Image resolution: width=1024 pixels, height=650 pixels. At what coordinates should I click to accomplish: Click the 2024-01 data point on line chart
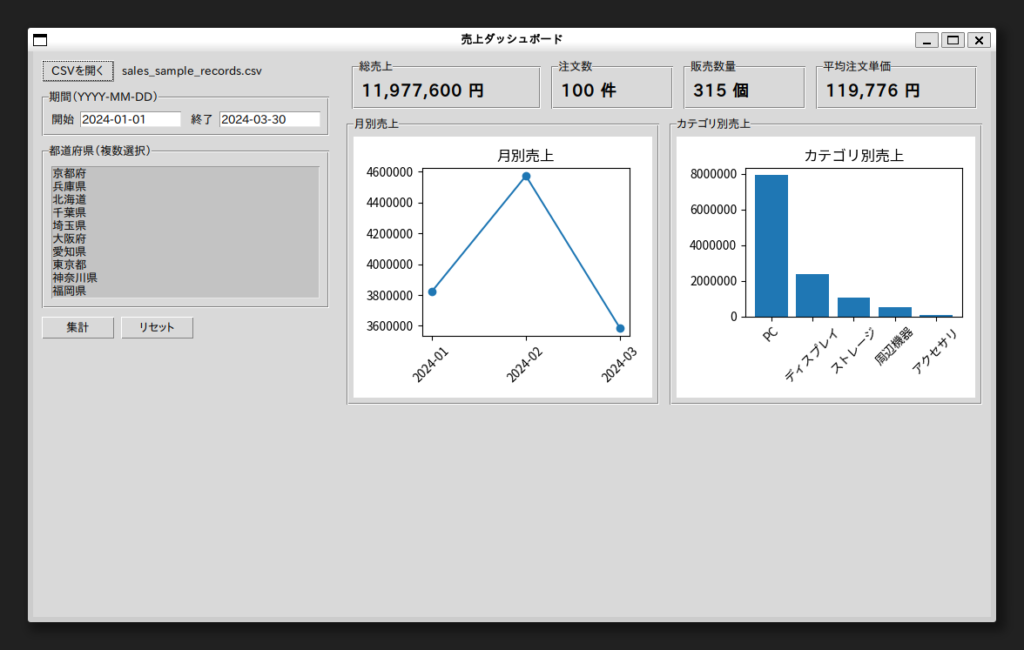[x=432, y=292]
